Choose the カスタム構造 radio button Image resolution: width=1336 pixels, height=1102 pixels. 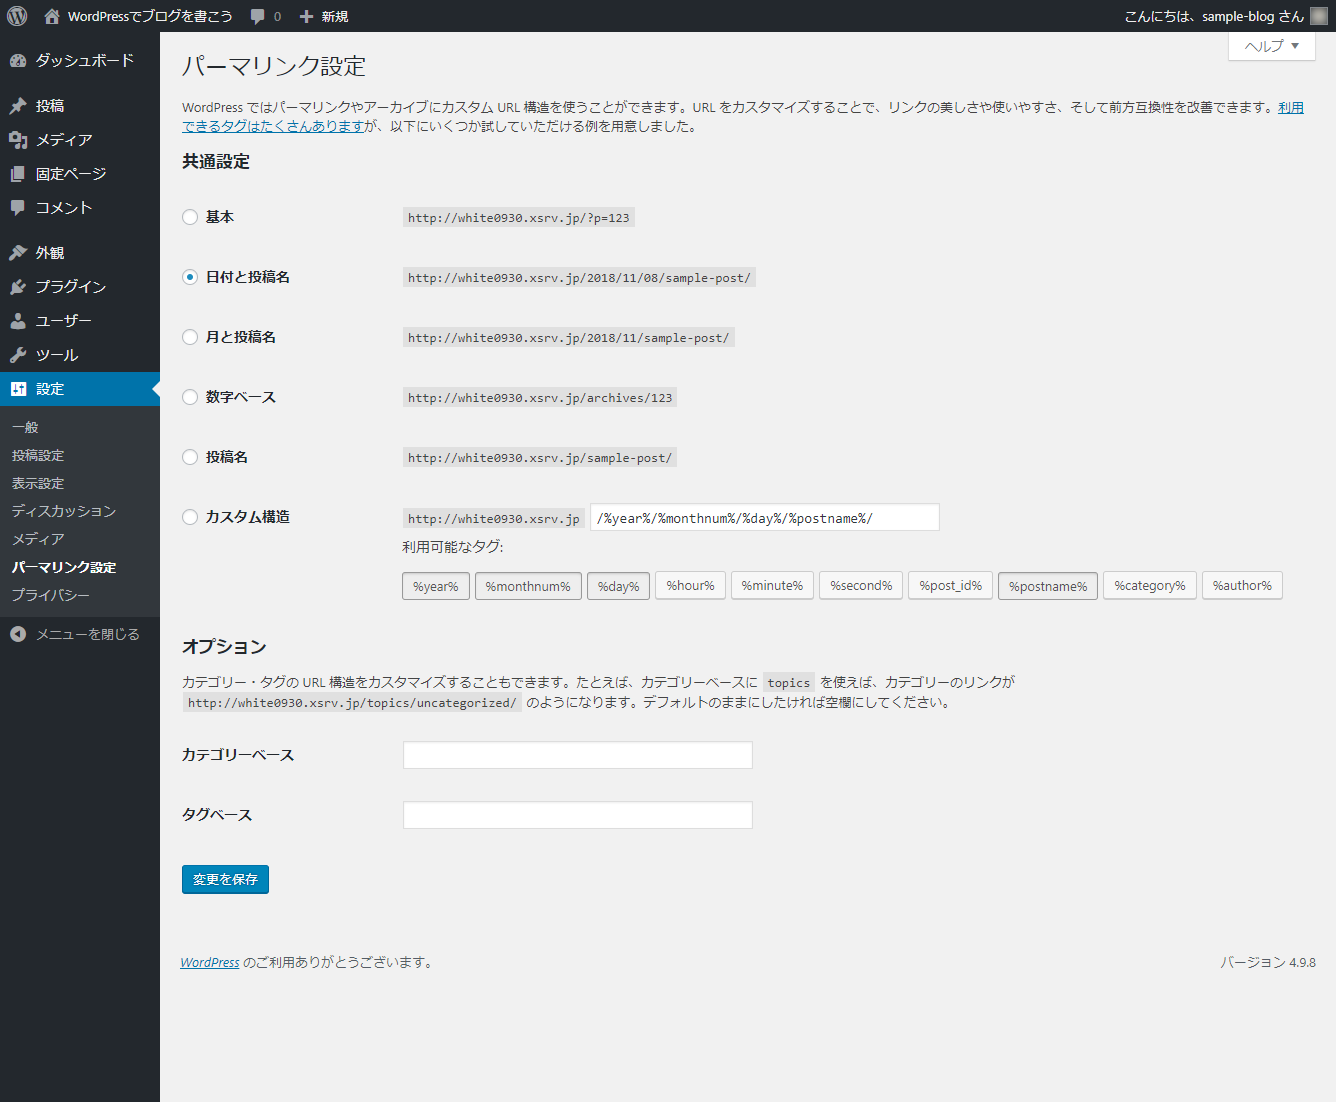click(x=190, y=517)
